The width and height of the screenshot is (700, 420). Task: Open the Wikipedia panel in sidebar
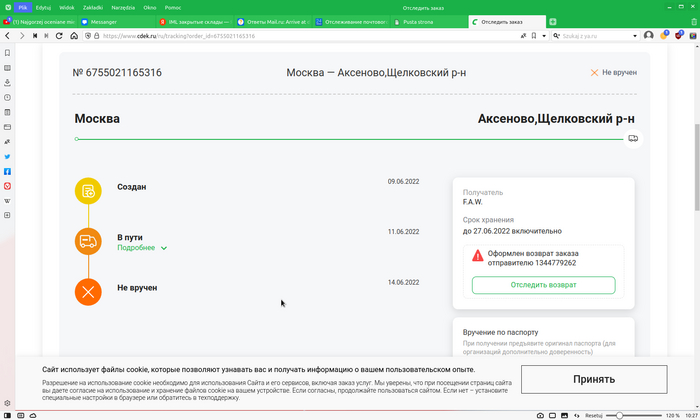[x=8, y=201]
